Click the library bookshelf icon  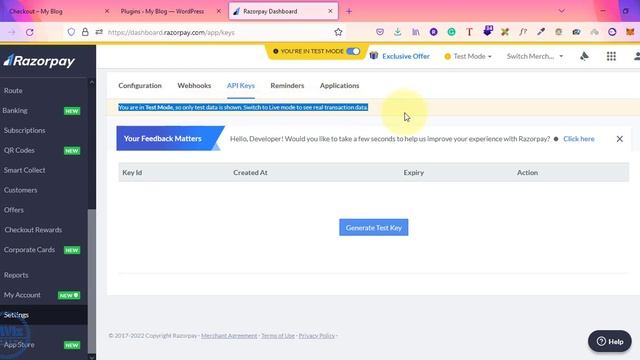click(416, 32)
